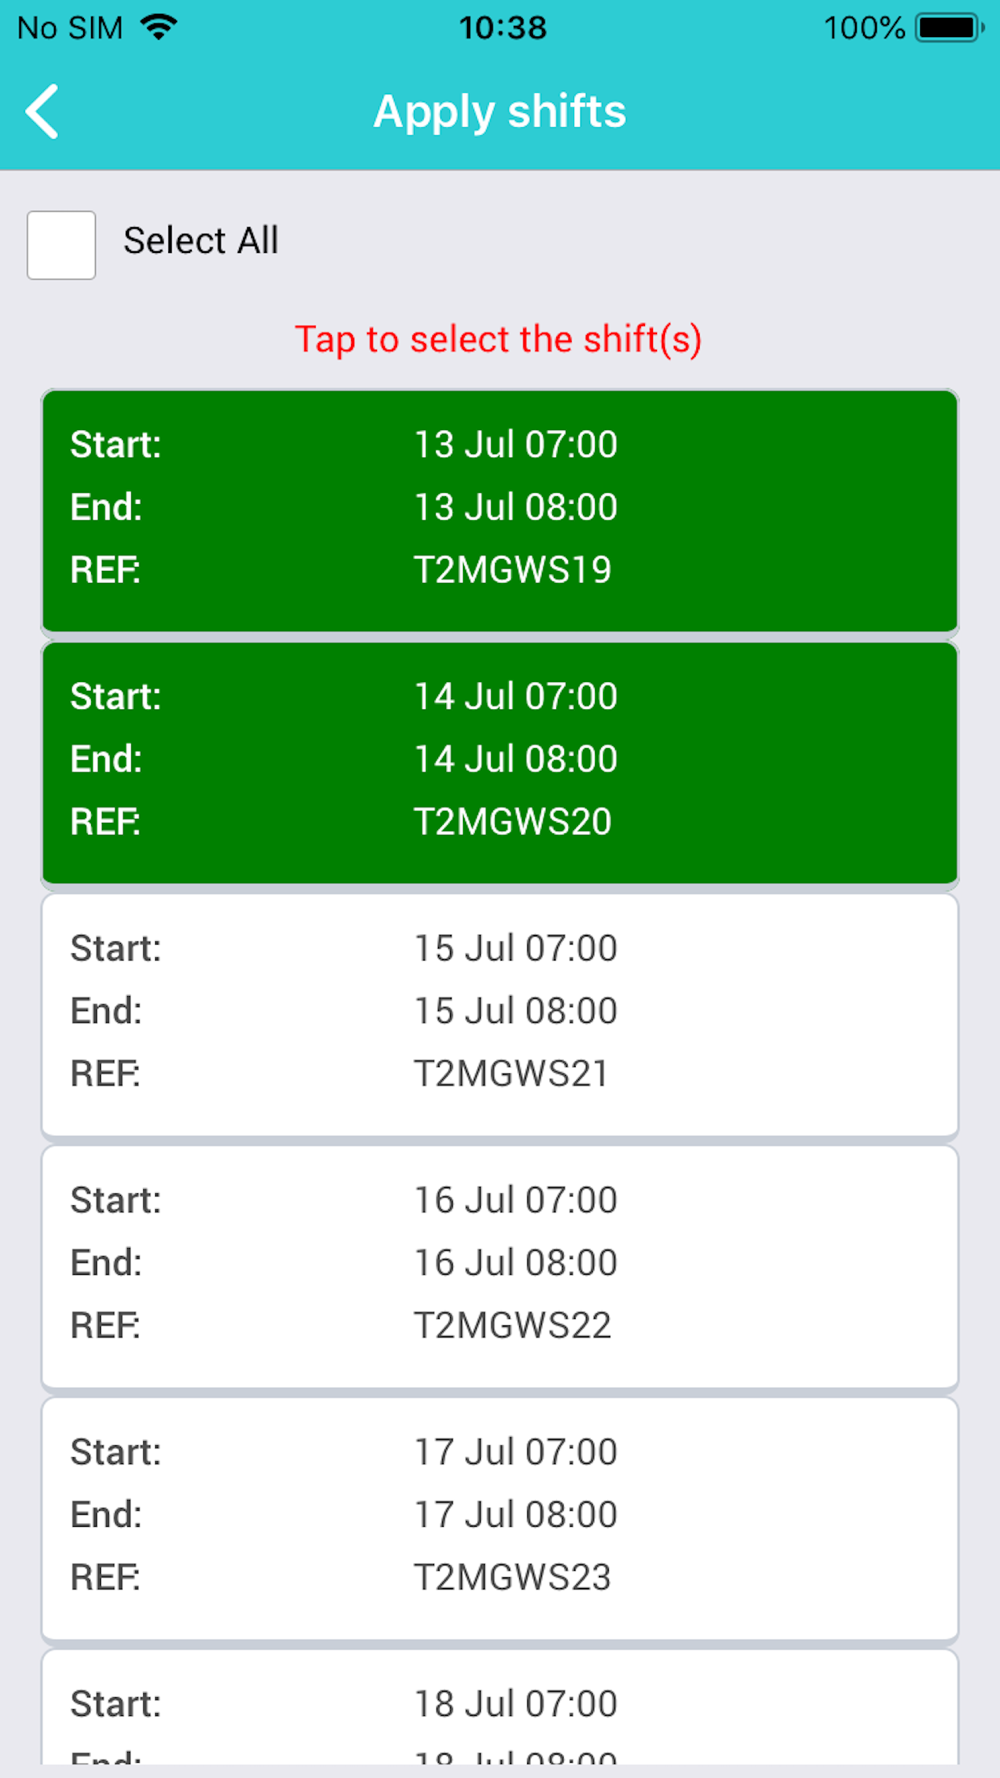1000x1778 pixels.
Task: Tap the reference T2MGWS19
Action: (x=513, y=570)
